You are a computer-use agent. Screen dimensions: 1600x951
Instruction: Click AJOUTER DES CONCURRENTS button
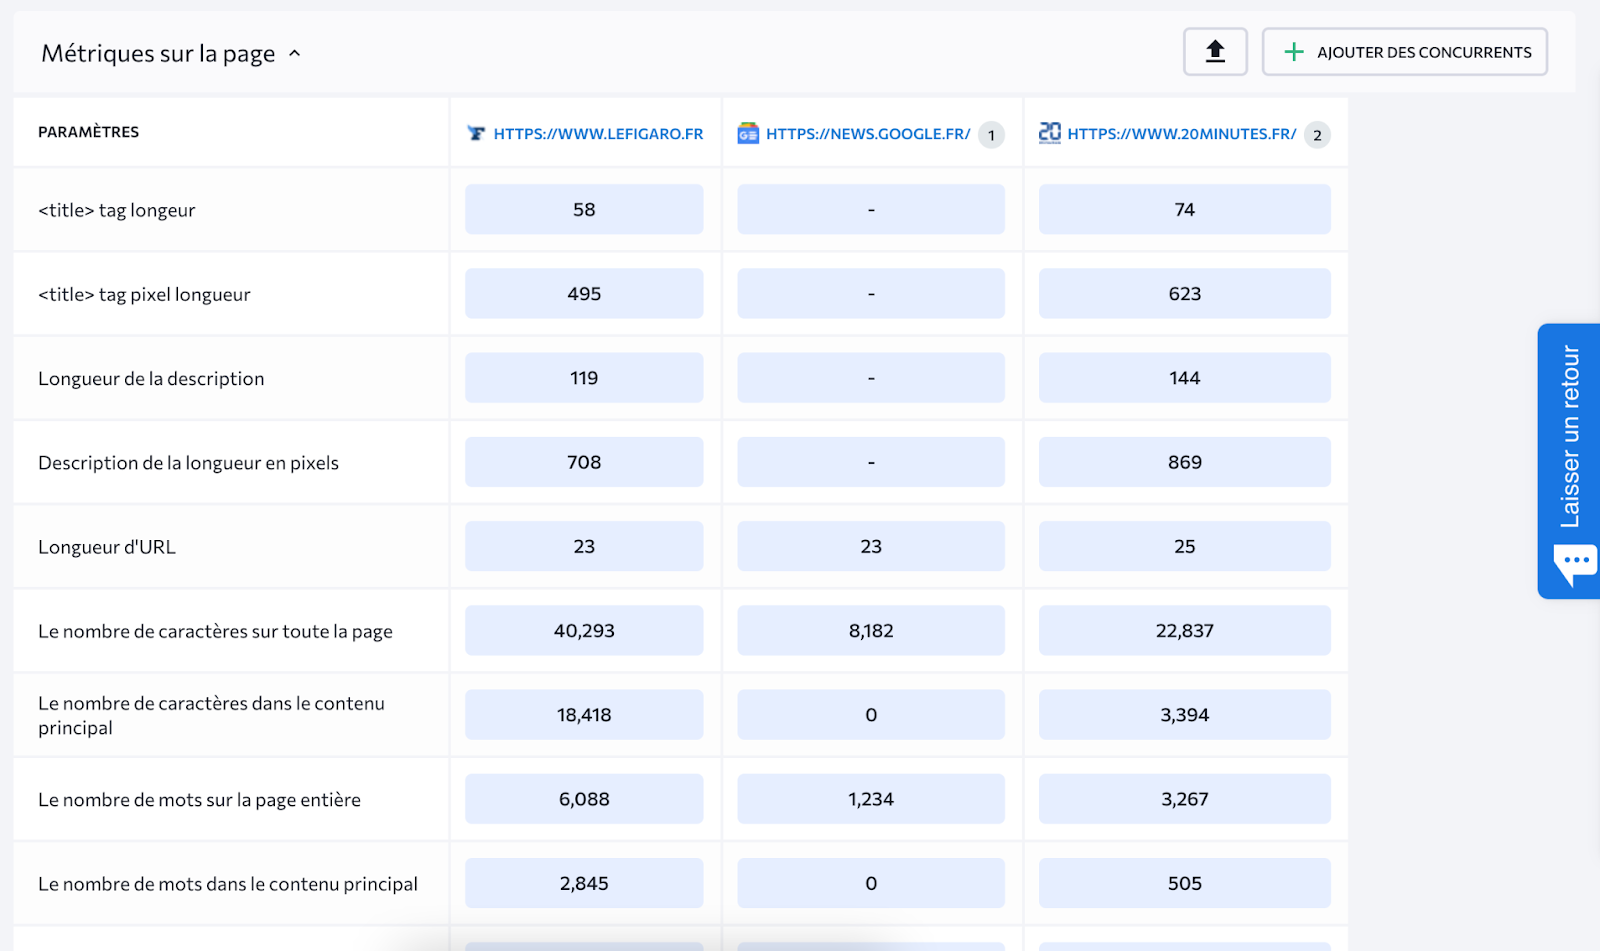[x=1404, y=52]
